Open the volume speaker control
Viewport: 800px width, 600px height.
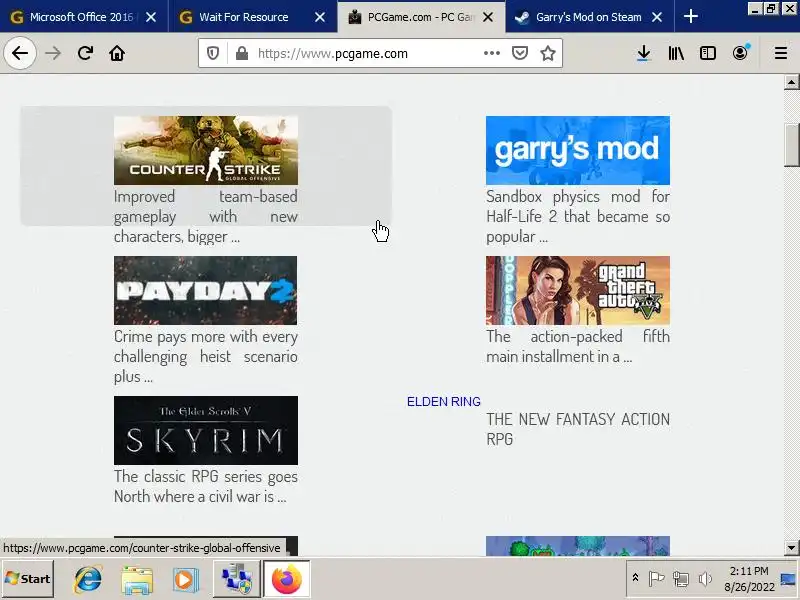(x=705, y=579)
